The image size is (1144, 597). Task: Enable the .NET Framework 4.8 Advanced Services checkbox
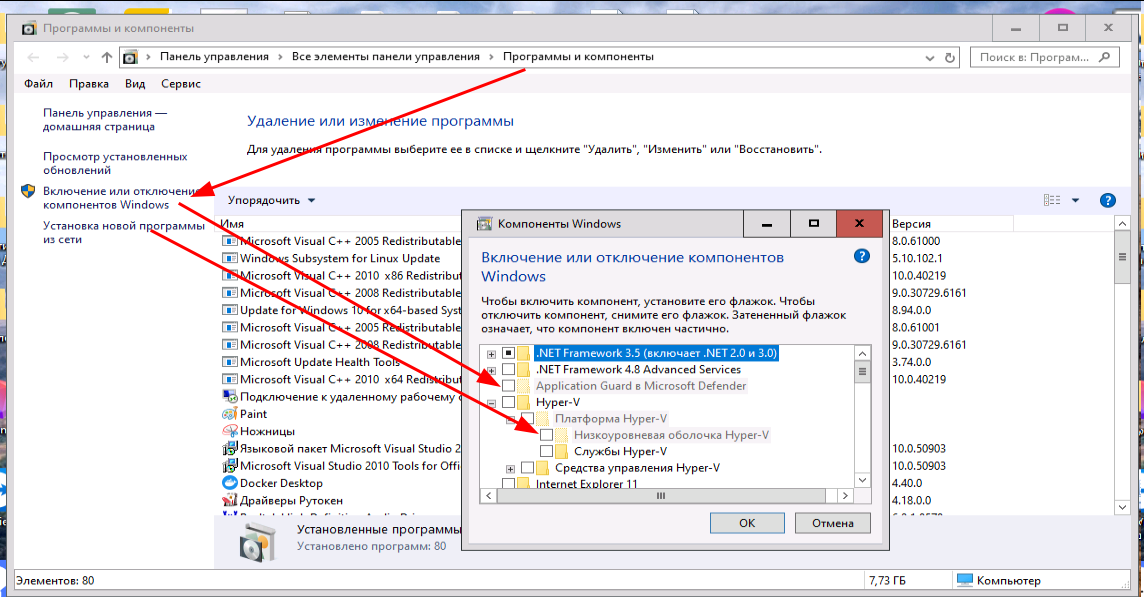coord(509,369)
